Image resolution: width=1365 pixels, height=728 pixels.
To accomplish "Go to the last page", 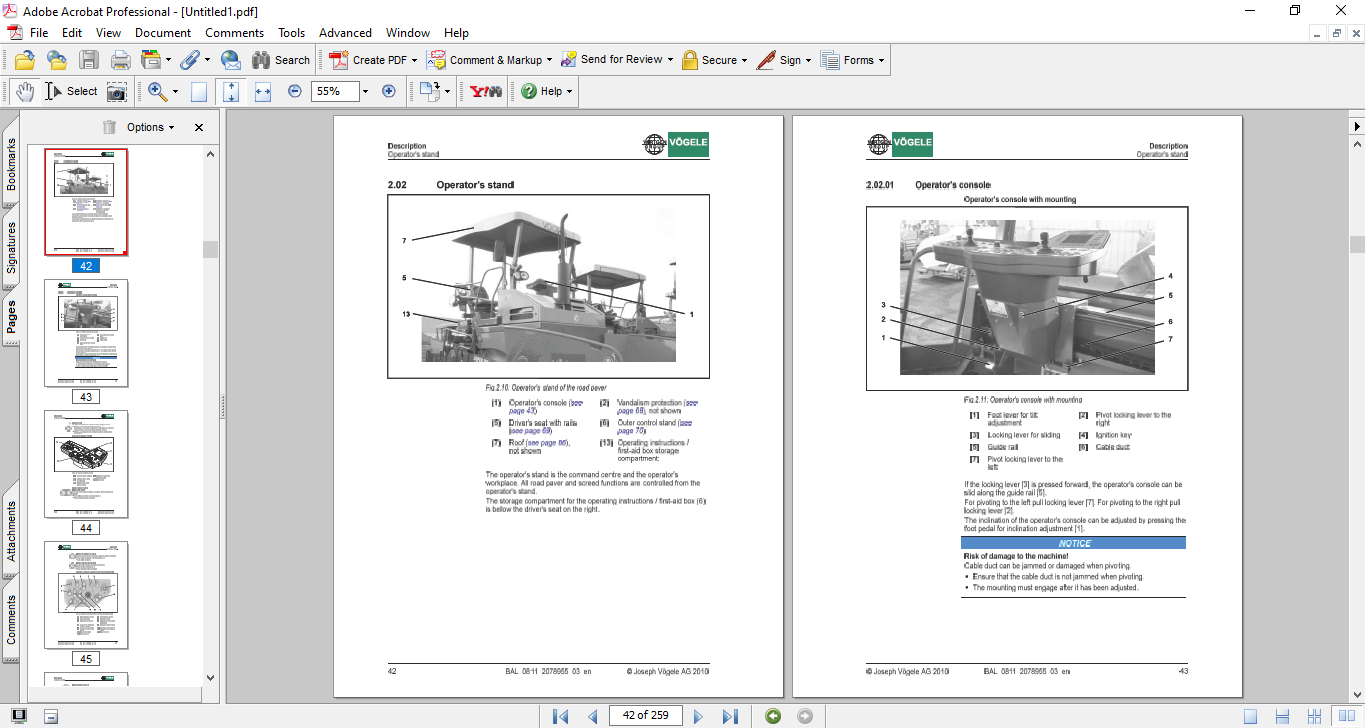I will [730, 716].
